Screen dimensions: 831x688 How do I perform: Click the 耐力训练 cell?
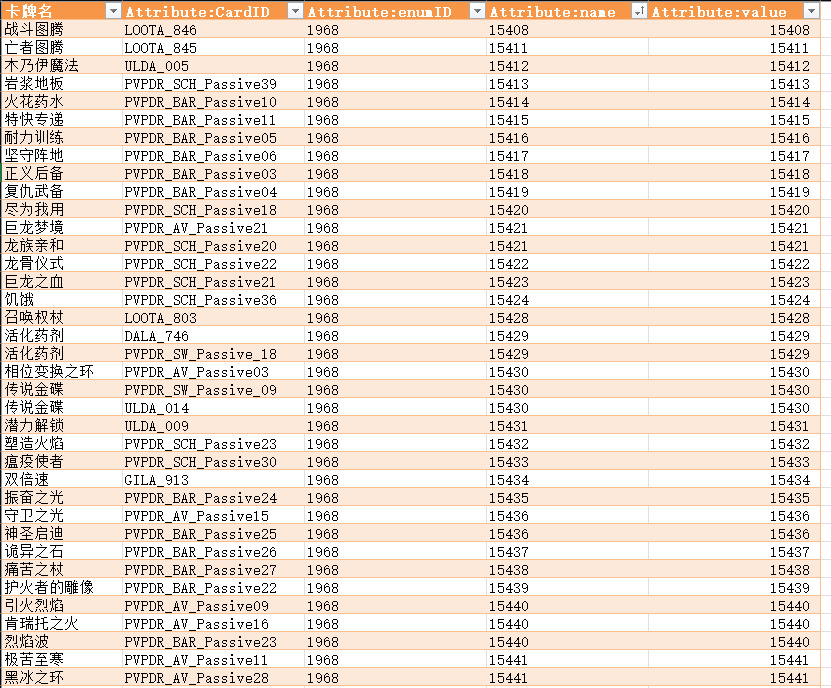(x=61, y=138)
